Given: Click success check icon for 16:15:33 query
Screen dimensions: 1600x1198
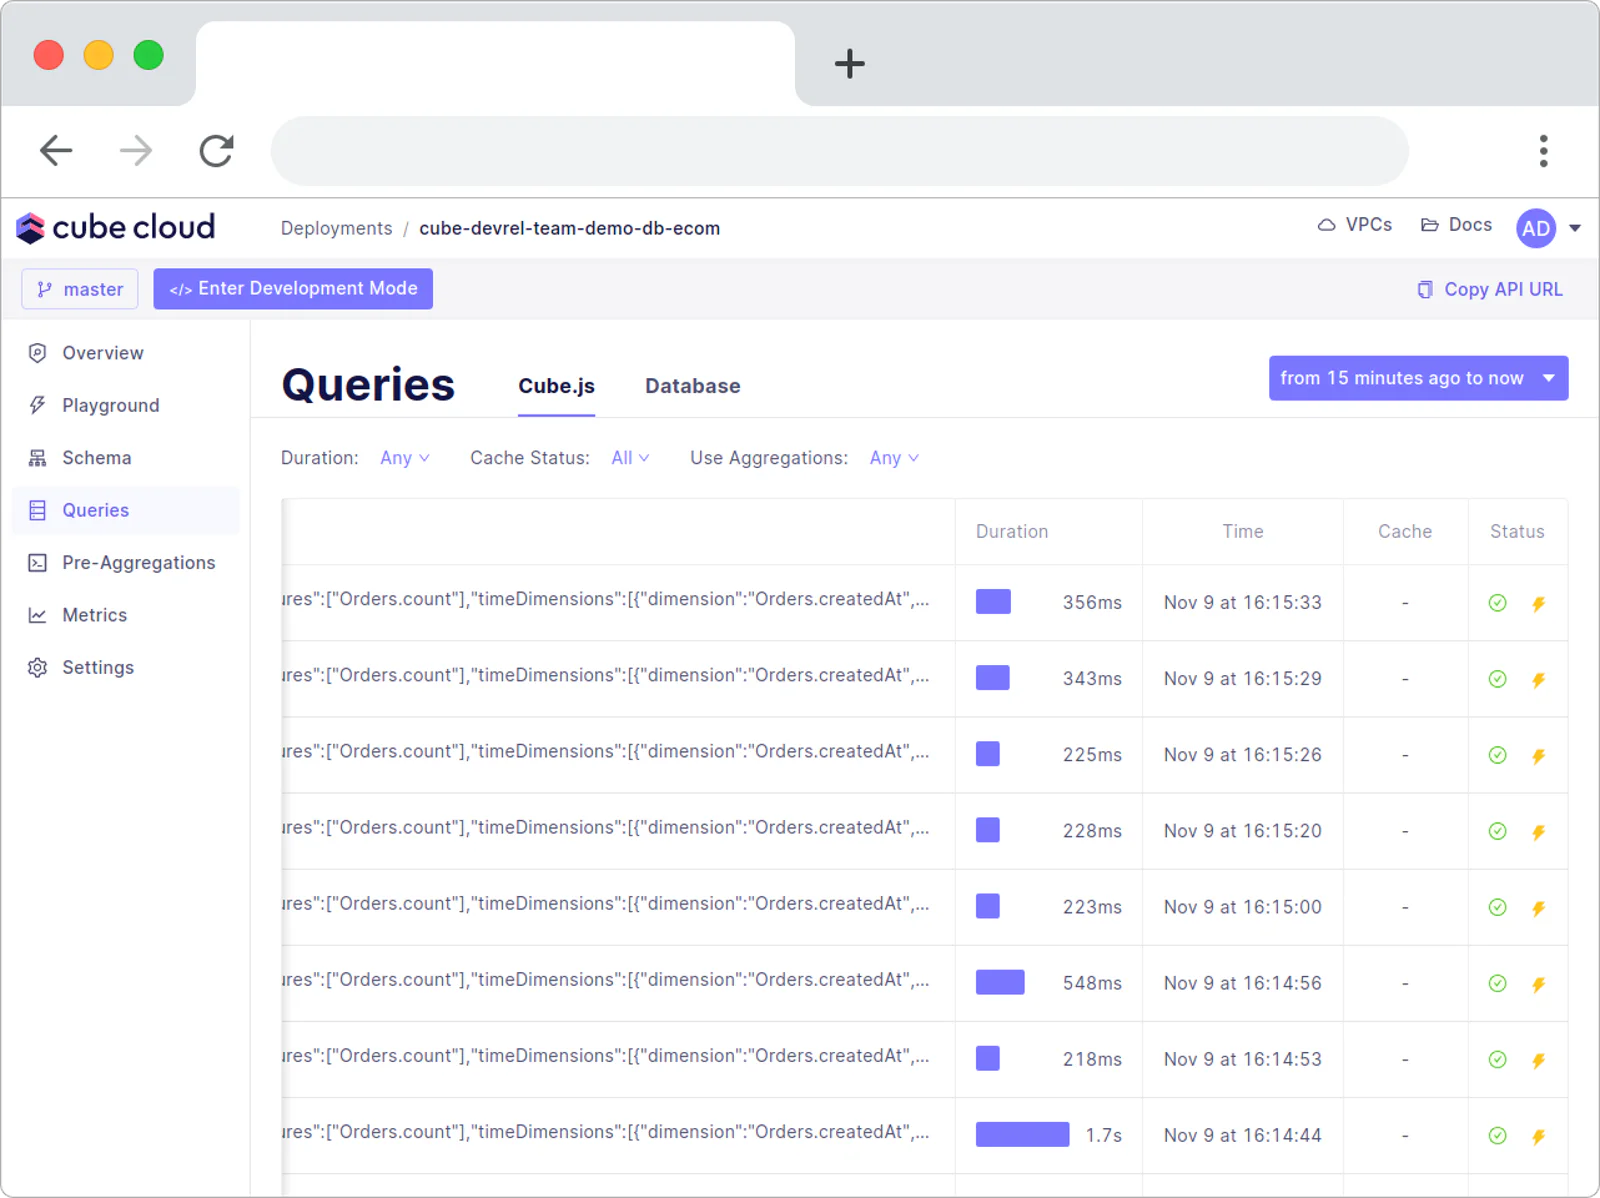Looking at the screenshot, I should click(1497, 603).
